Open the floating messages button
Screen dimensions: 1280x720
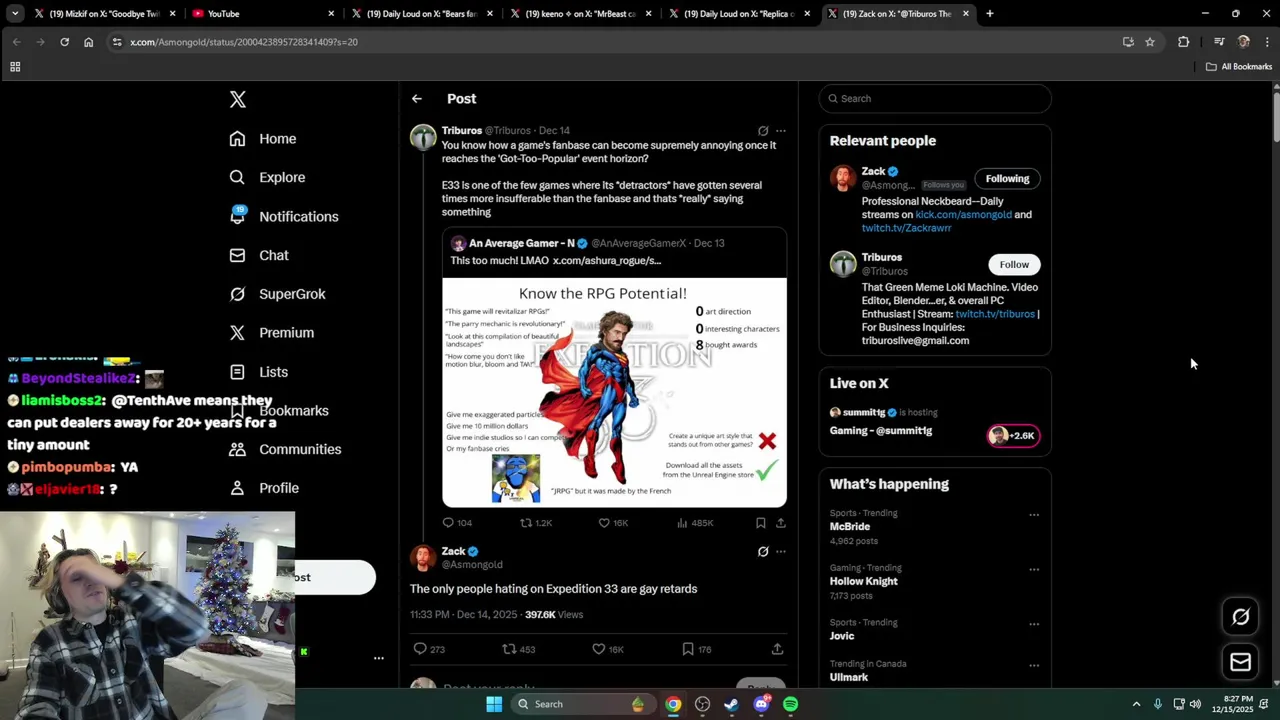point(1241,662)
